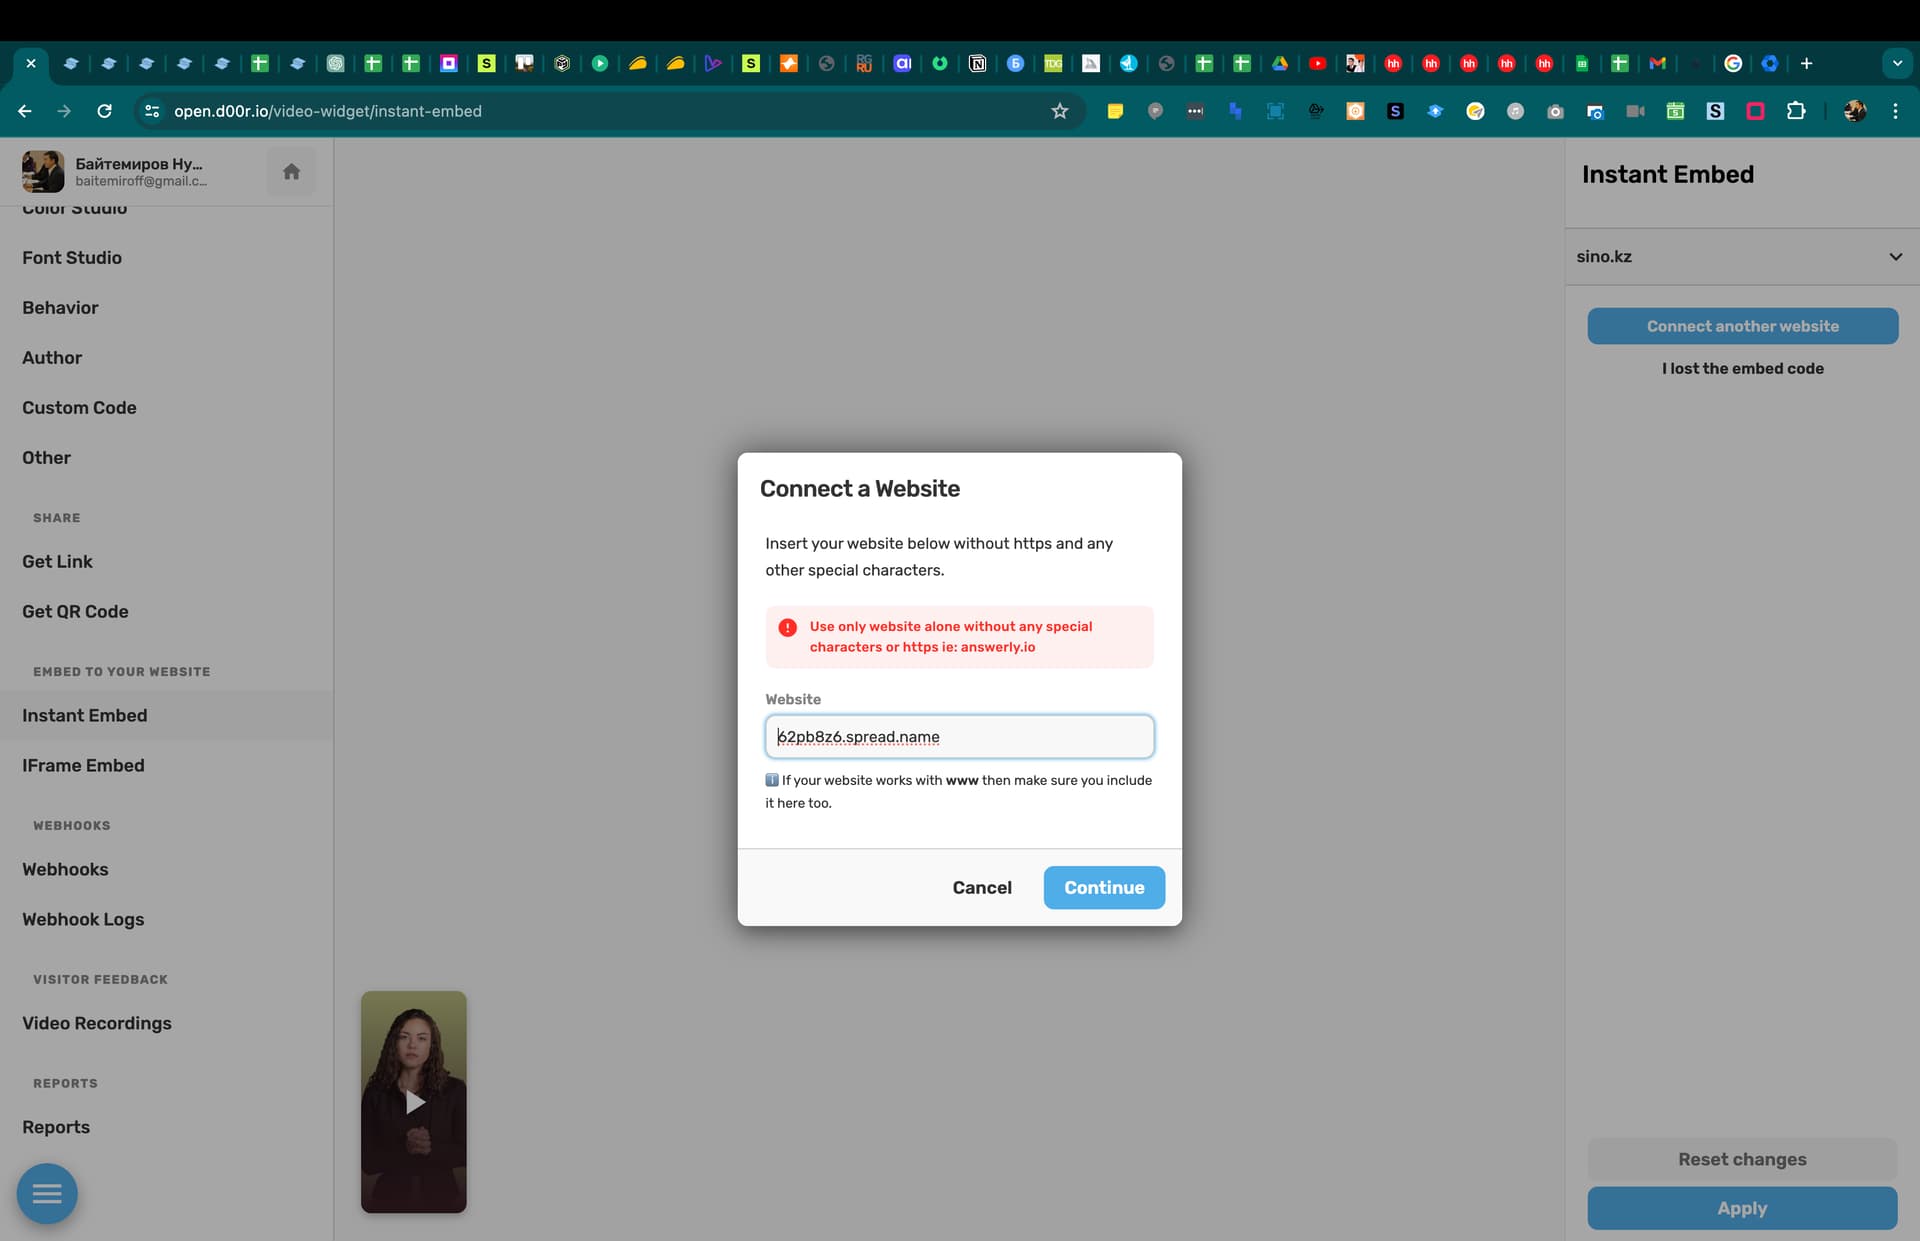This screenshot has width=1920, height=1241.
Task: Open Chrome three-dot menu
Action: 1895,111
